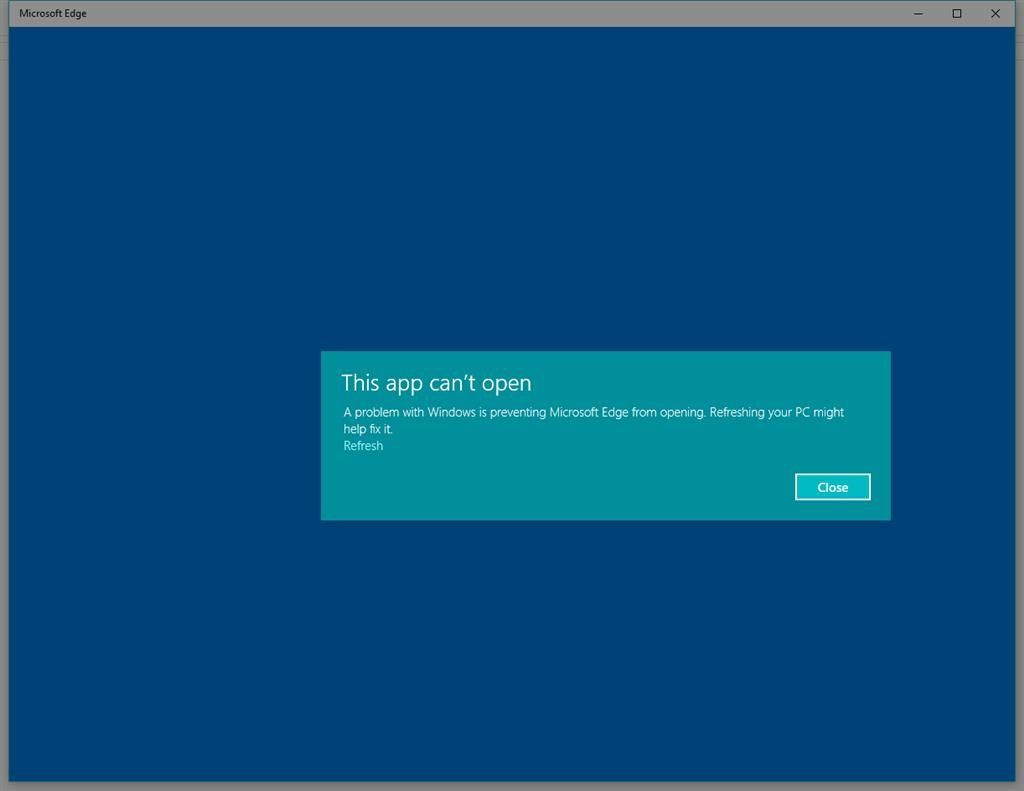This screenshot has width=1024, height=791.
Task: Minimize the Microsoft Edge window
Action: (918, 14)
